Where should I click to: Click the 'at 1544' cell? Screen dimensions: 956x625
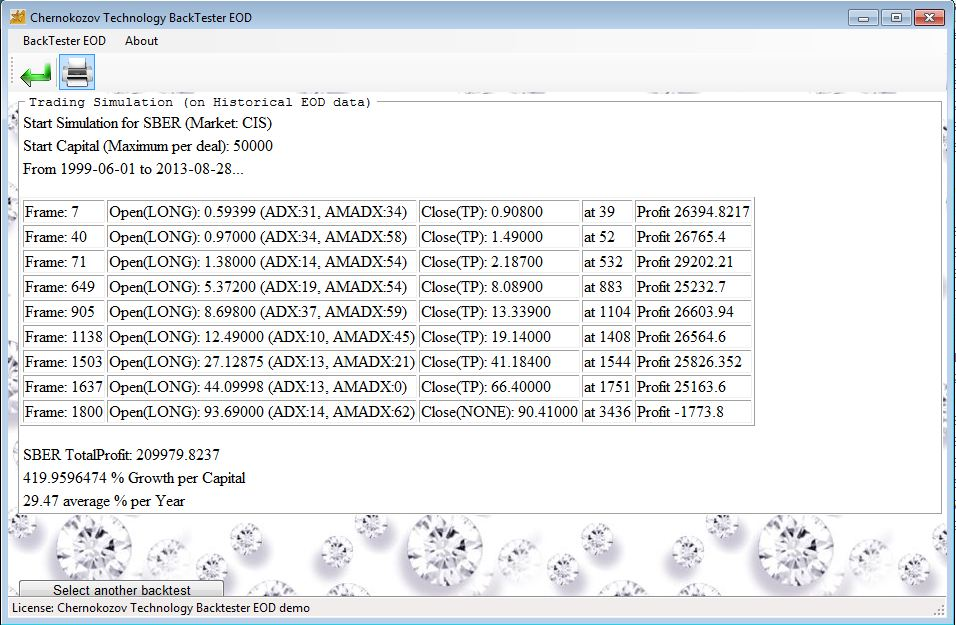coord(607,362)
